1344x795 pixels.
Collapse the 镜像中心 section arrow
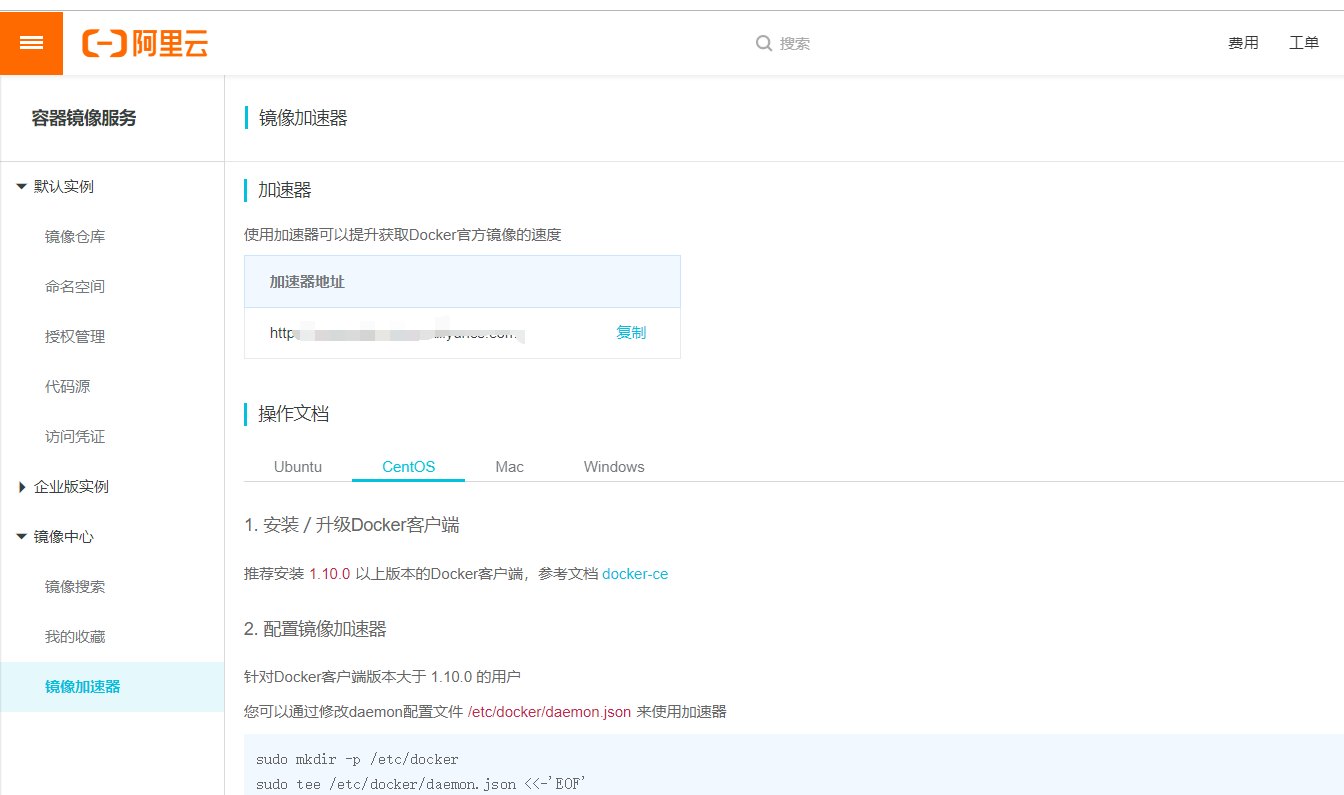point(21,537)
